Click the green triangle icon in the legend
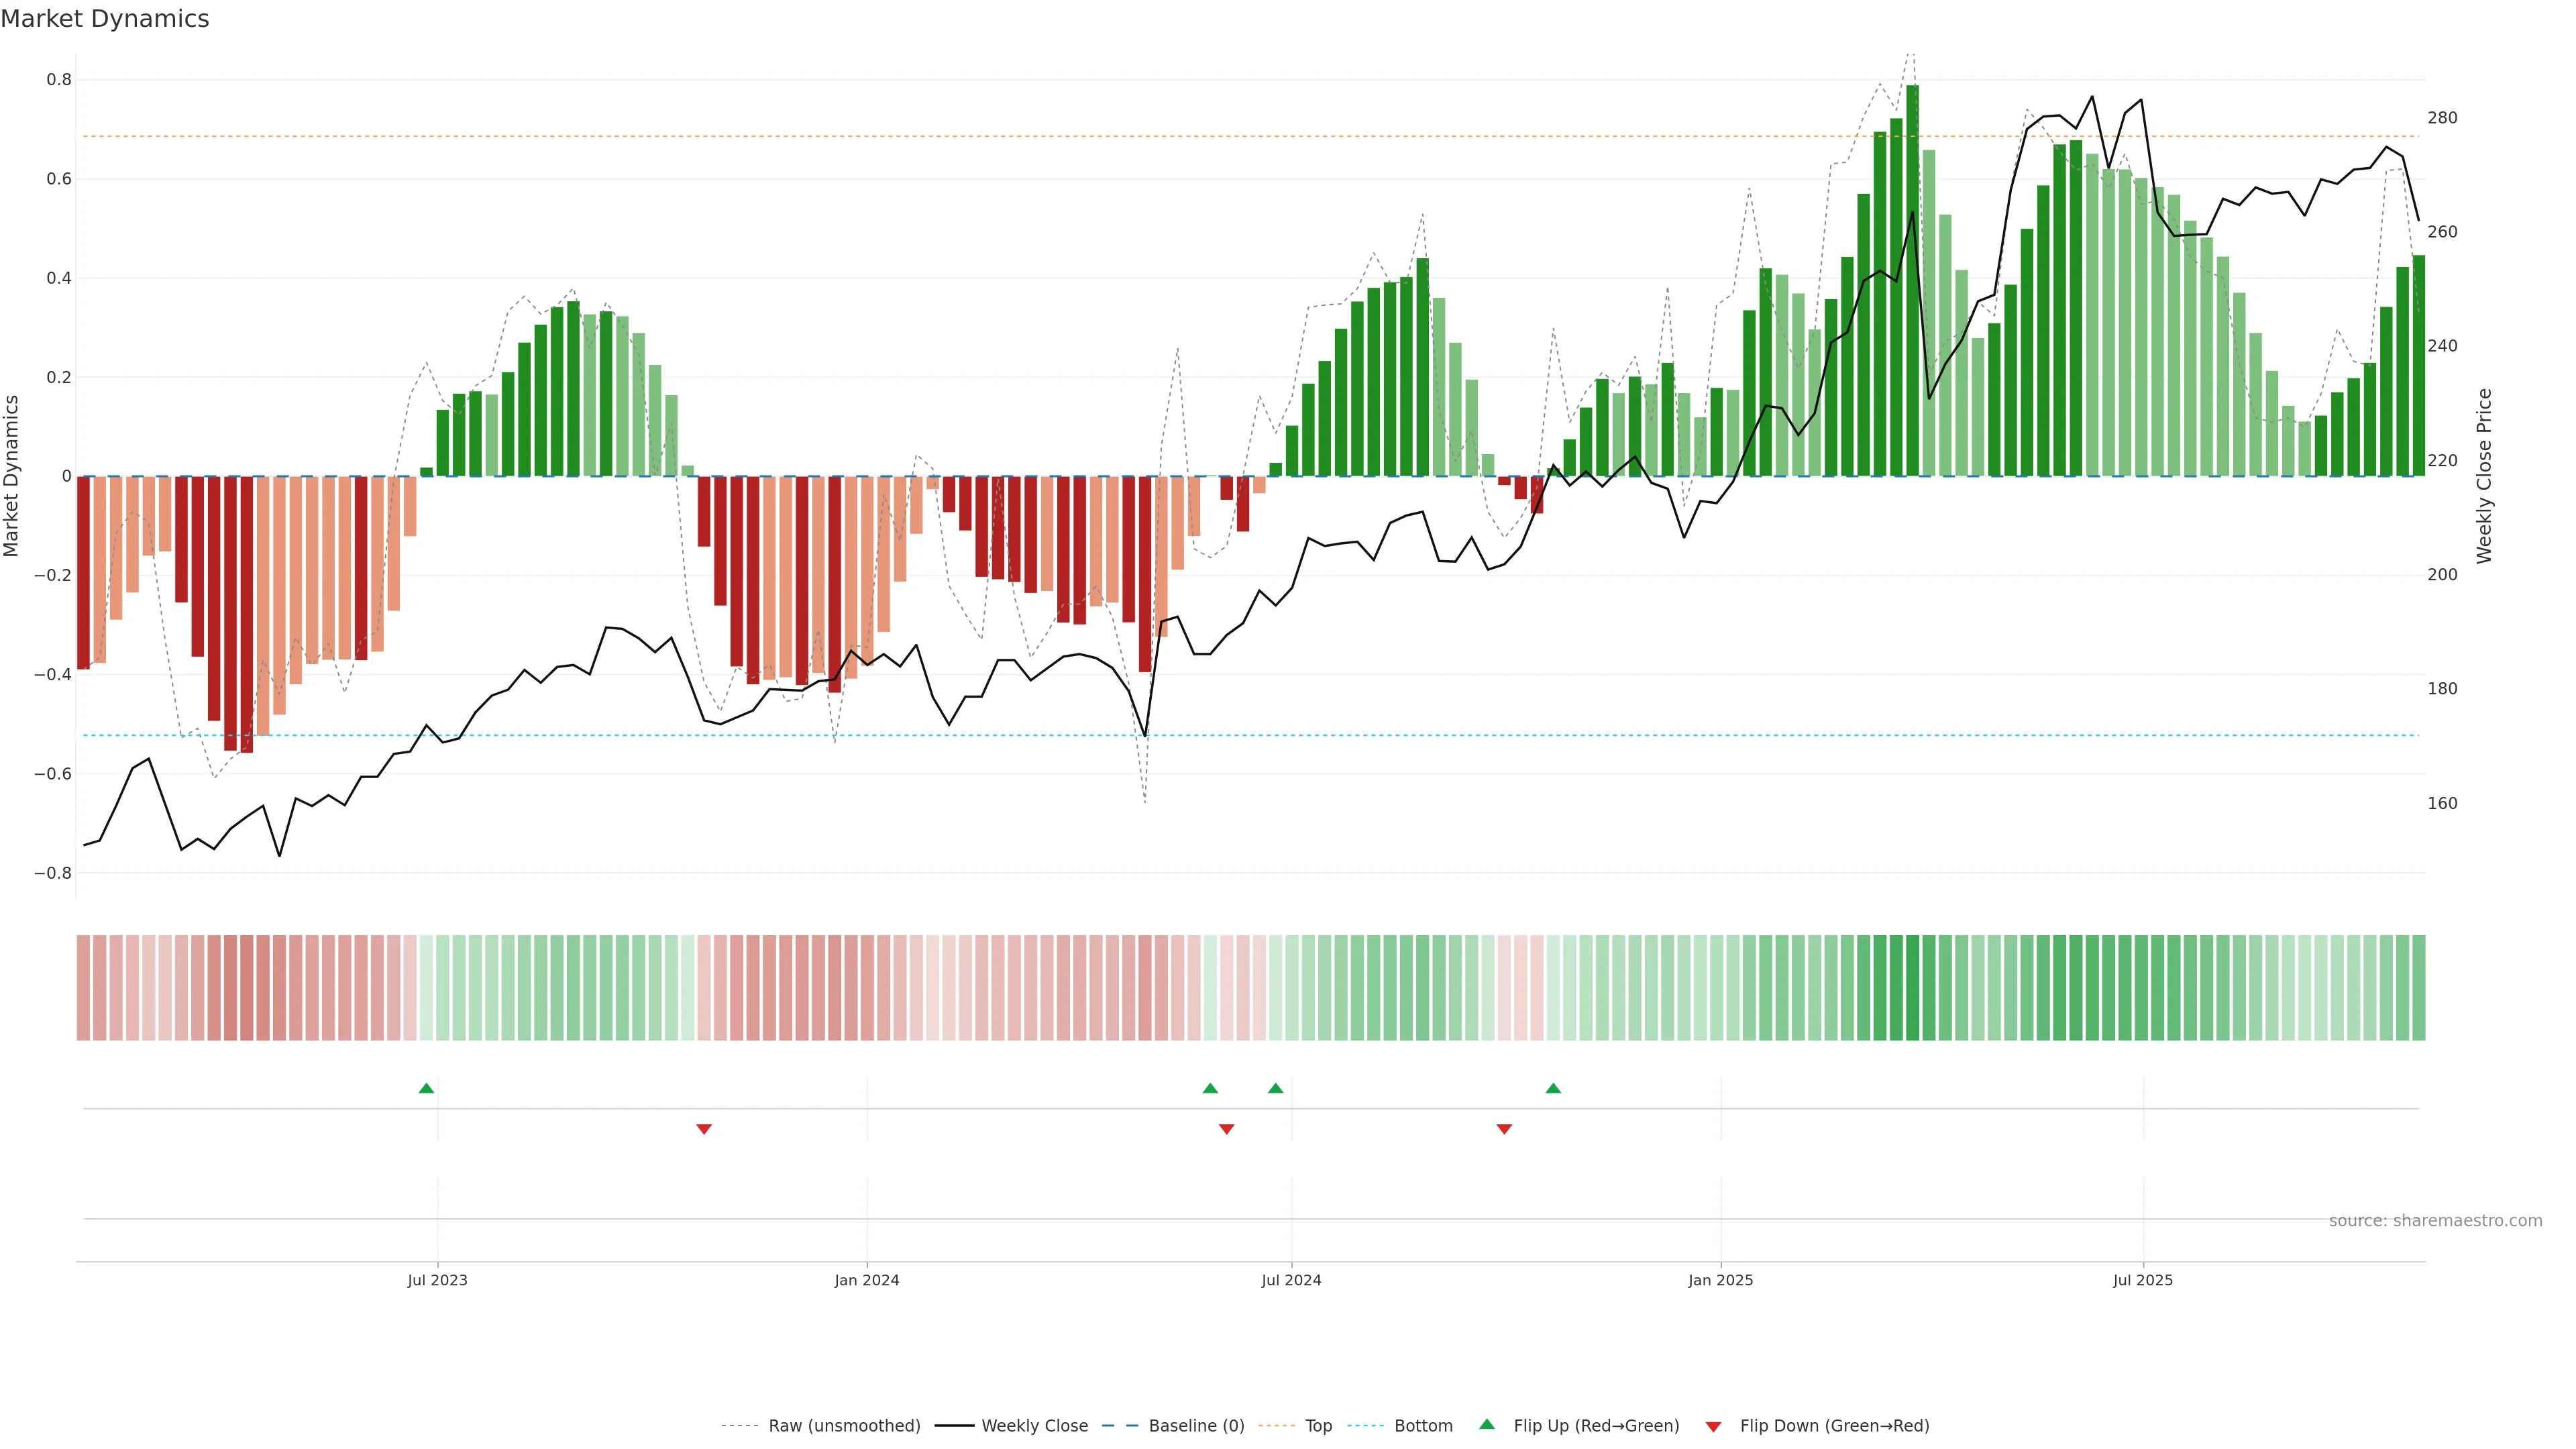The width and height of the screenshot is (2576, 1449). (x=1487, y=1424)
